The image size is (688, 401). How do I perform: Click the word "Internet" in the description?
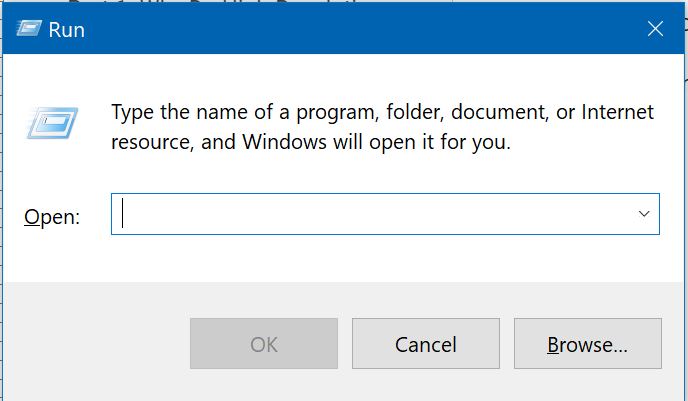coord(617,112)
